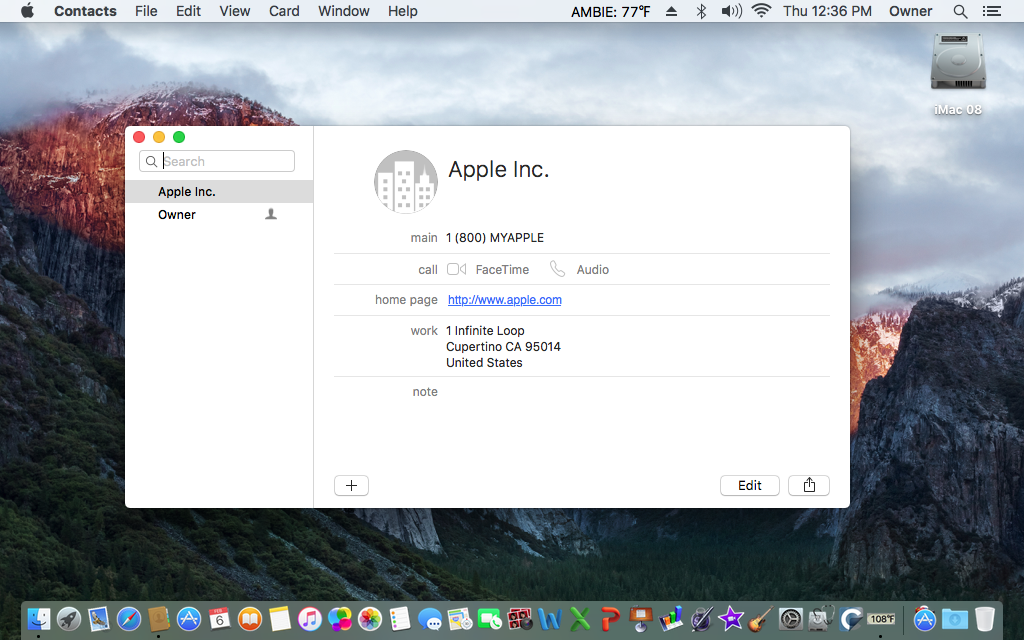The height and width of the screenshot is (640, 1024).
Task: Click the phone number 1 (800) MYAPPLE
Action: pos(495,238)
